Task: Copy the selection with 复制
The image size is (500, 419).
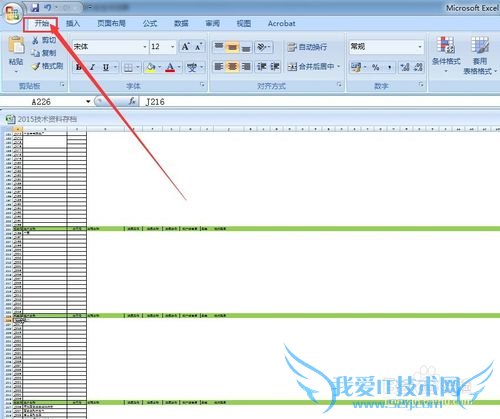Action: tap(44, 53)
